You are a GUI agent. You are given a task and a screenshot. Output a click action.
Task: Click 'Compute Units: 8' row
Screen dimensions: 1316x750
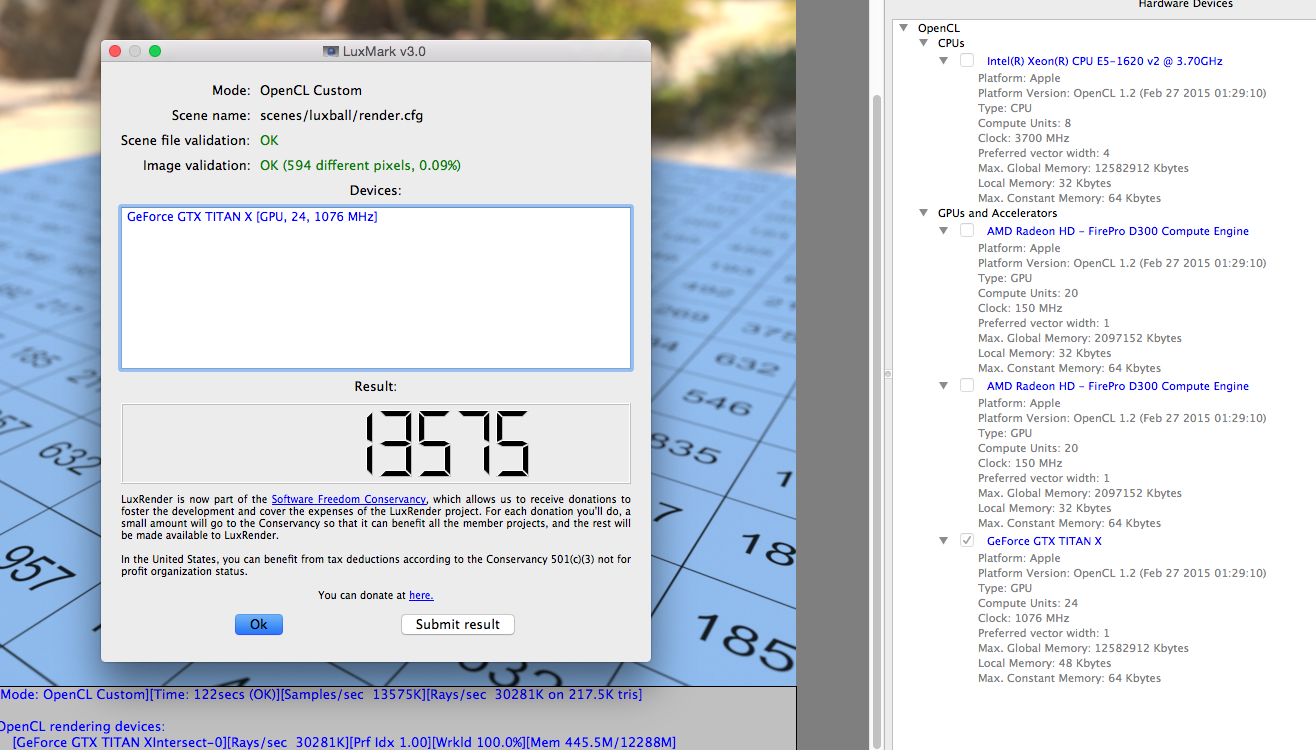1024,123
